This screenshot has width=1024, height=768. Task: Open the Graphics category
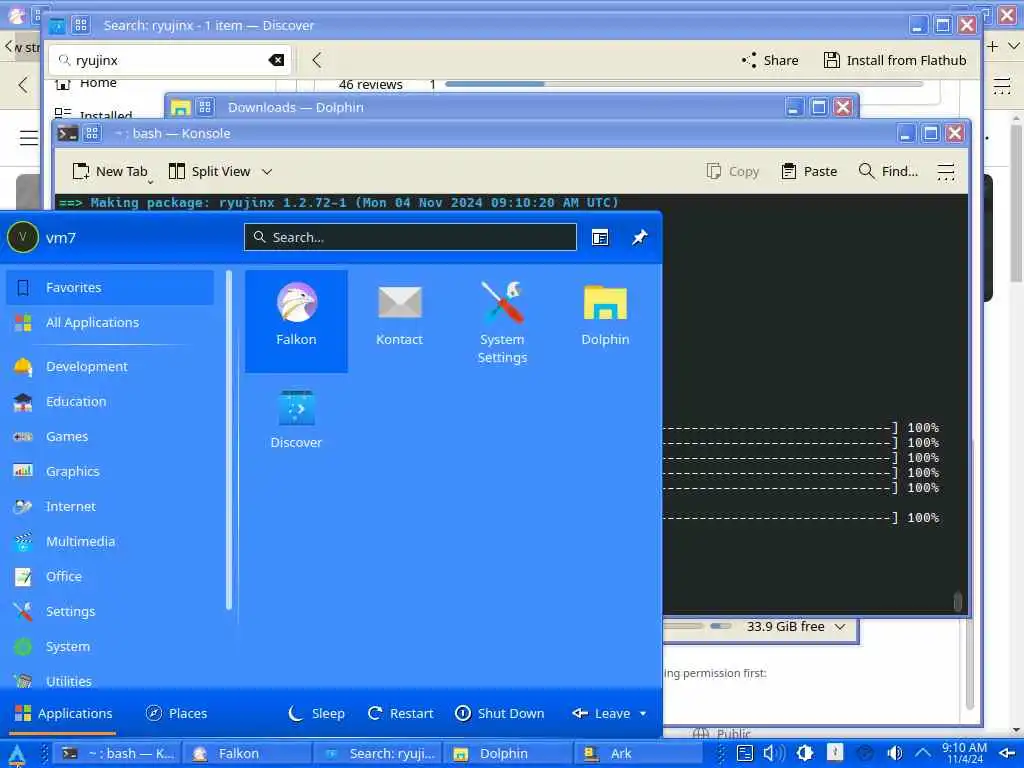pos(110,472)
